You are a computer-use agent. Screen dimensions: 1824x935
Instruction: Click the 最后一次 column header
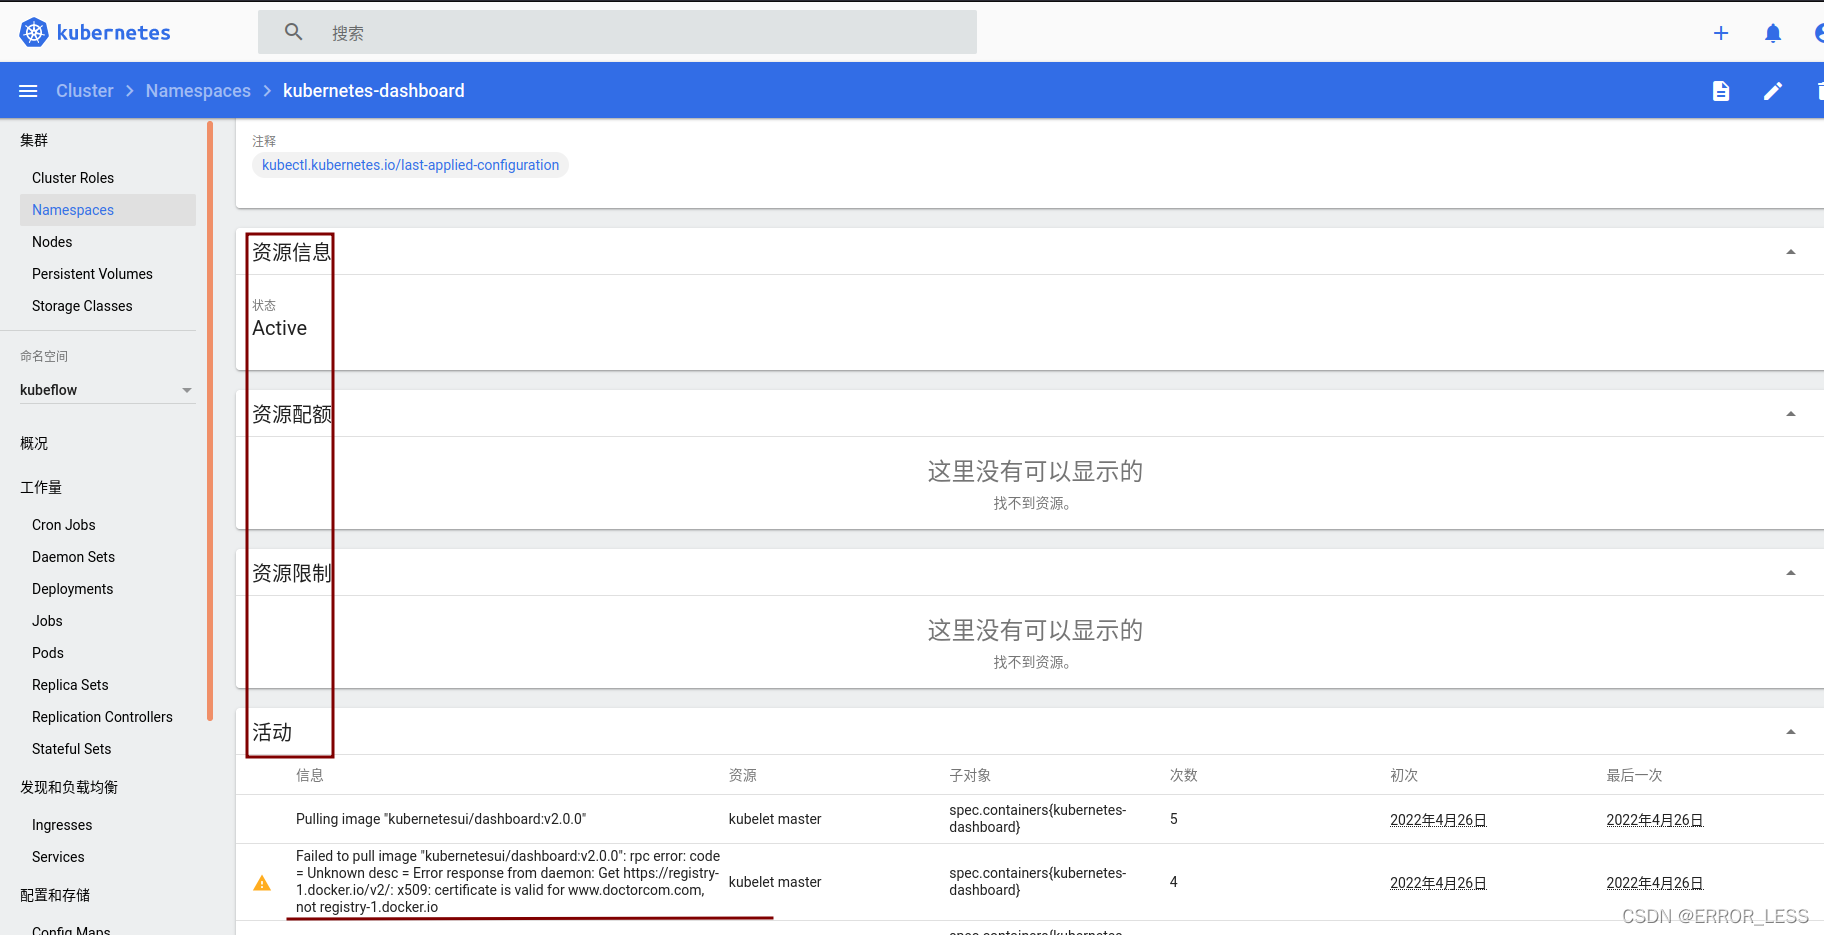point(1634,775)
